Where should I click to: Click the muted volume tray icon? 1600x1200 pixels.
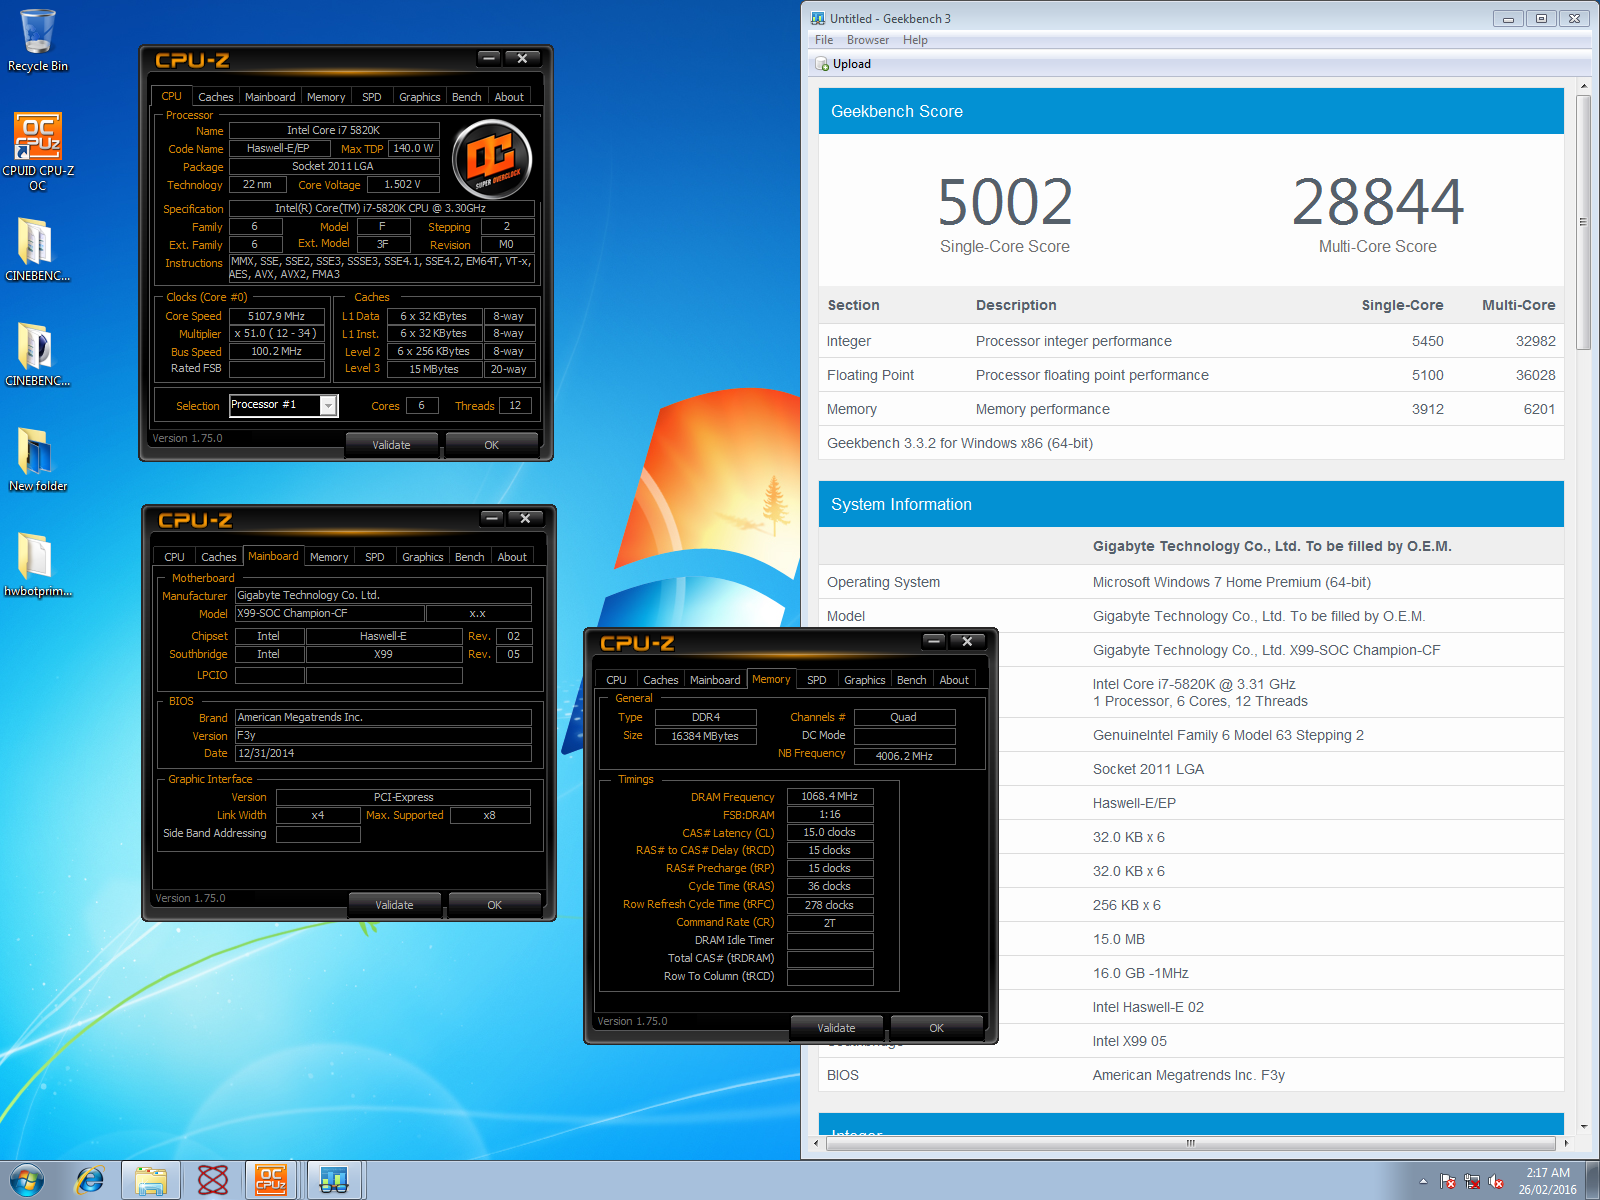point(1496,1181)
